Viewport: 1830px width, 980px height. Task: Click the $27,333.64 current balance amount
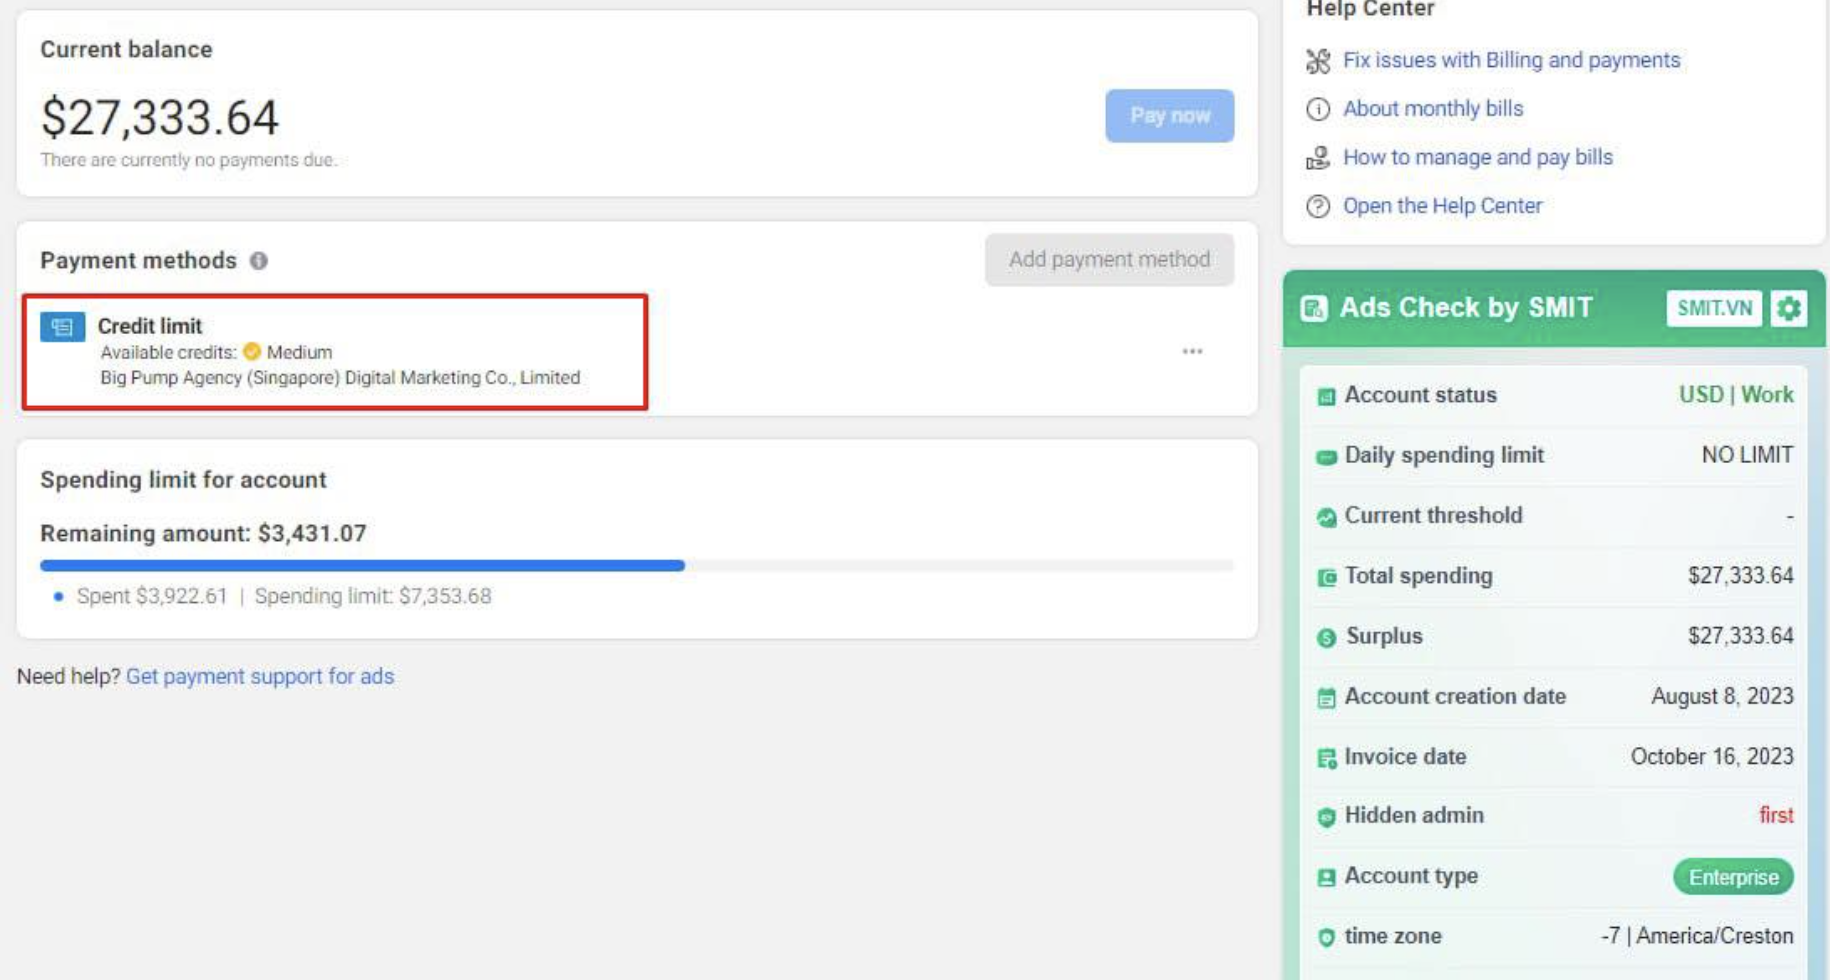(160, 117)
